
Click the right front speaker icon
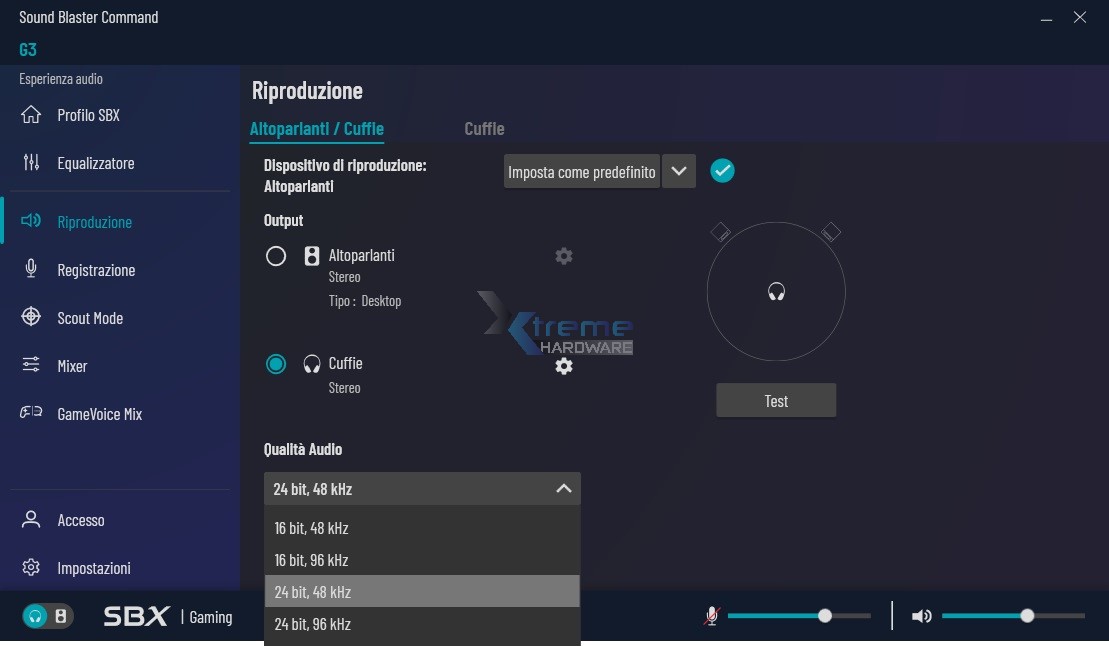(x=831, y=232)
